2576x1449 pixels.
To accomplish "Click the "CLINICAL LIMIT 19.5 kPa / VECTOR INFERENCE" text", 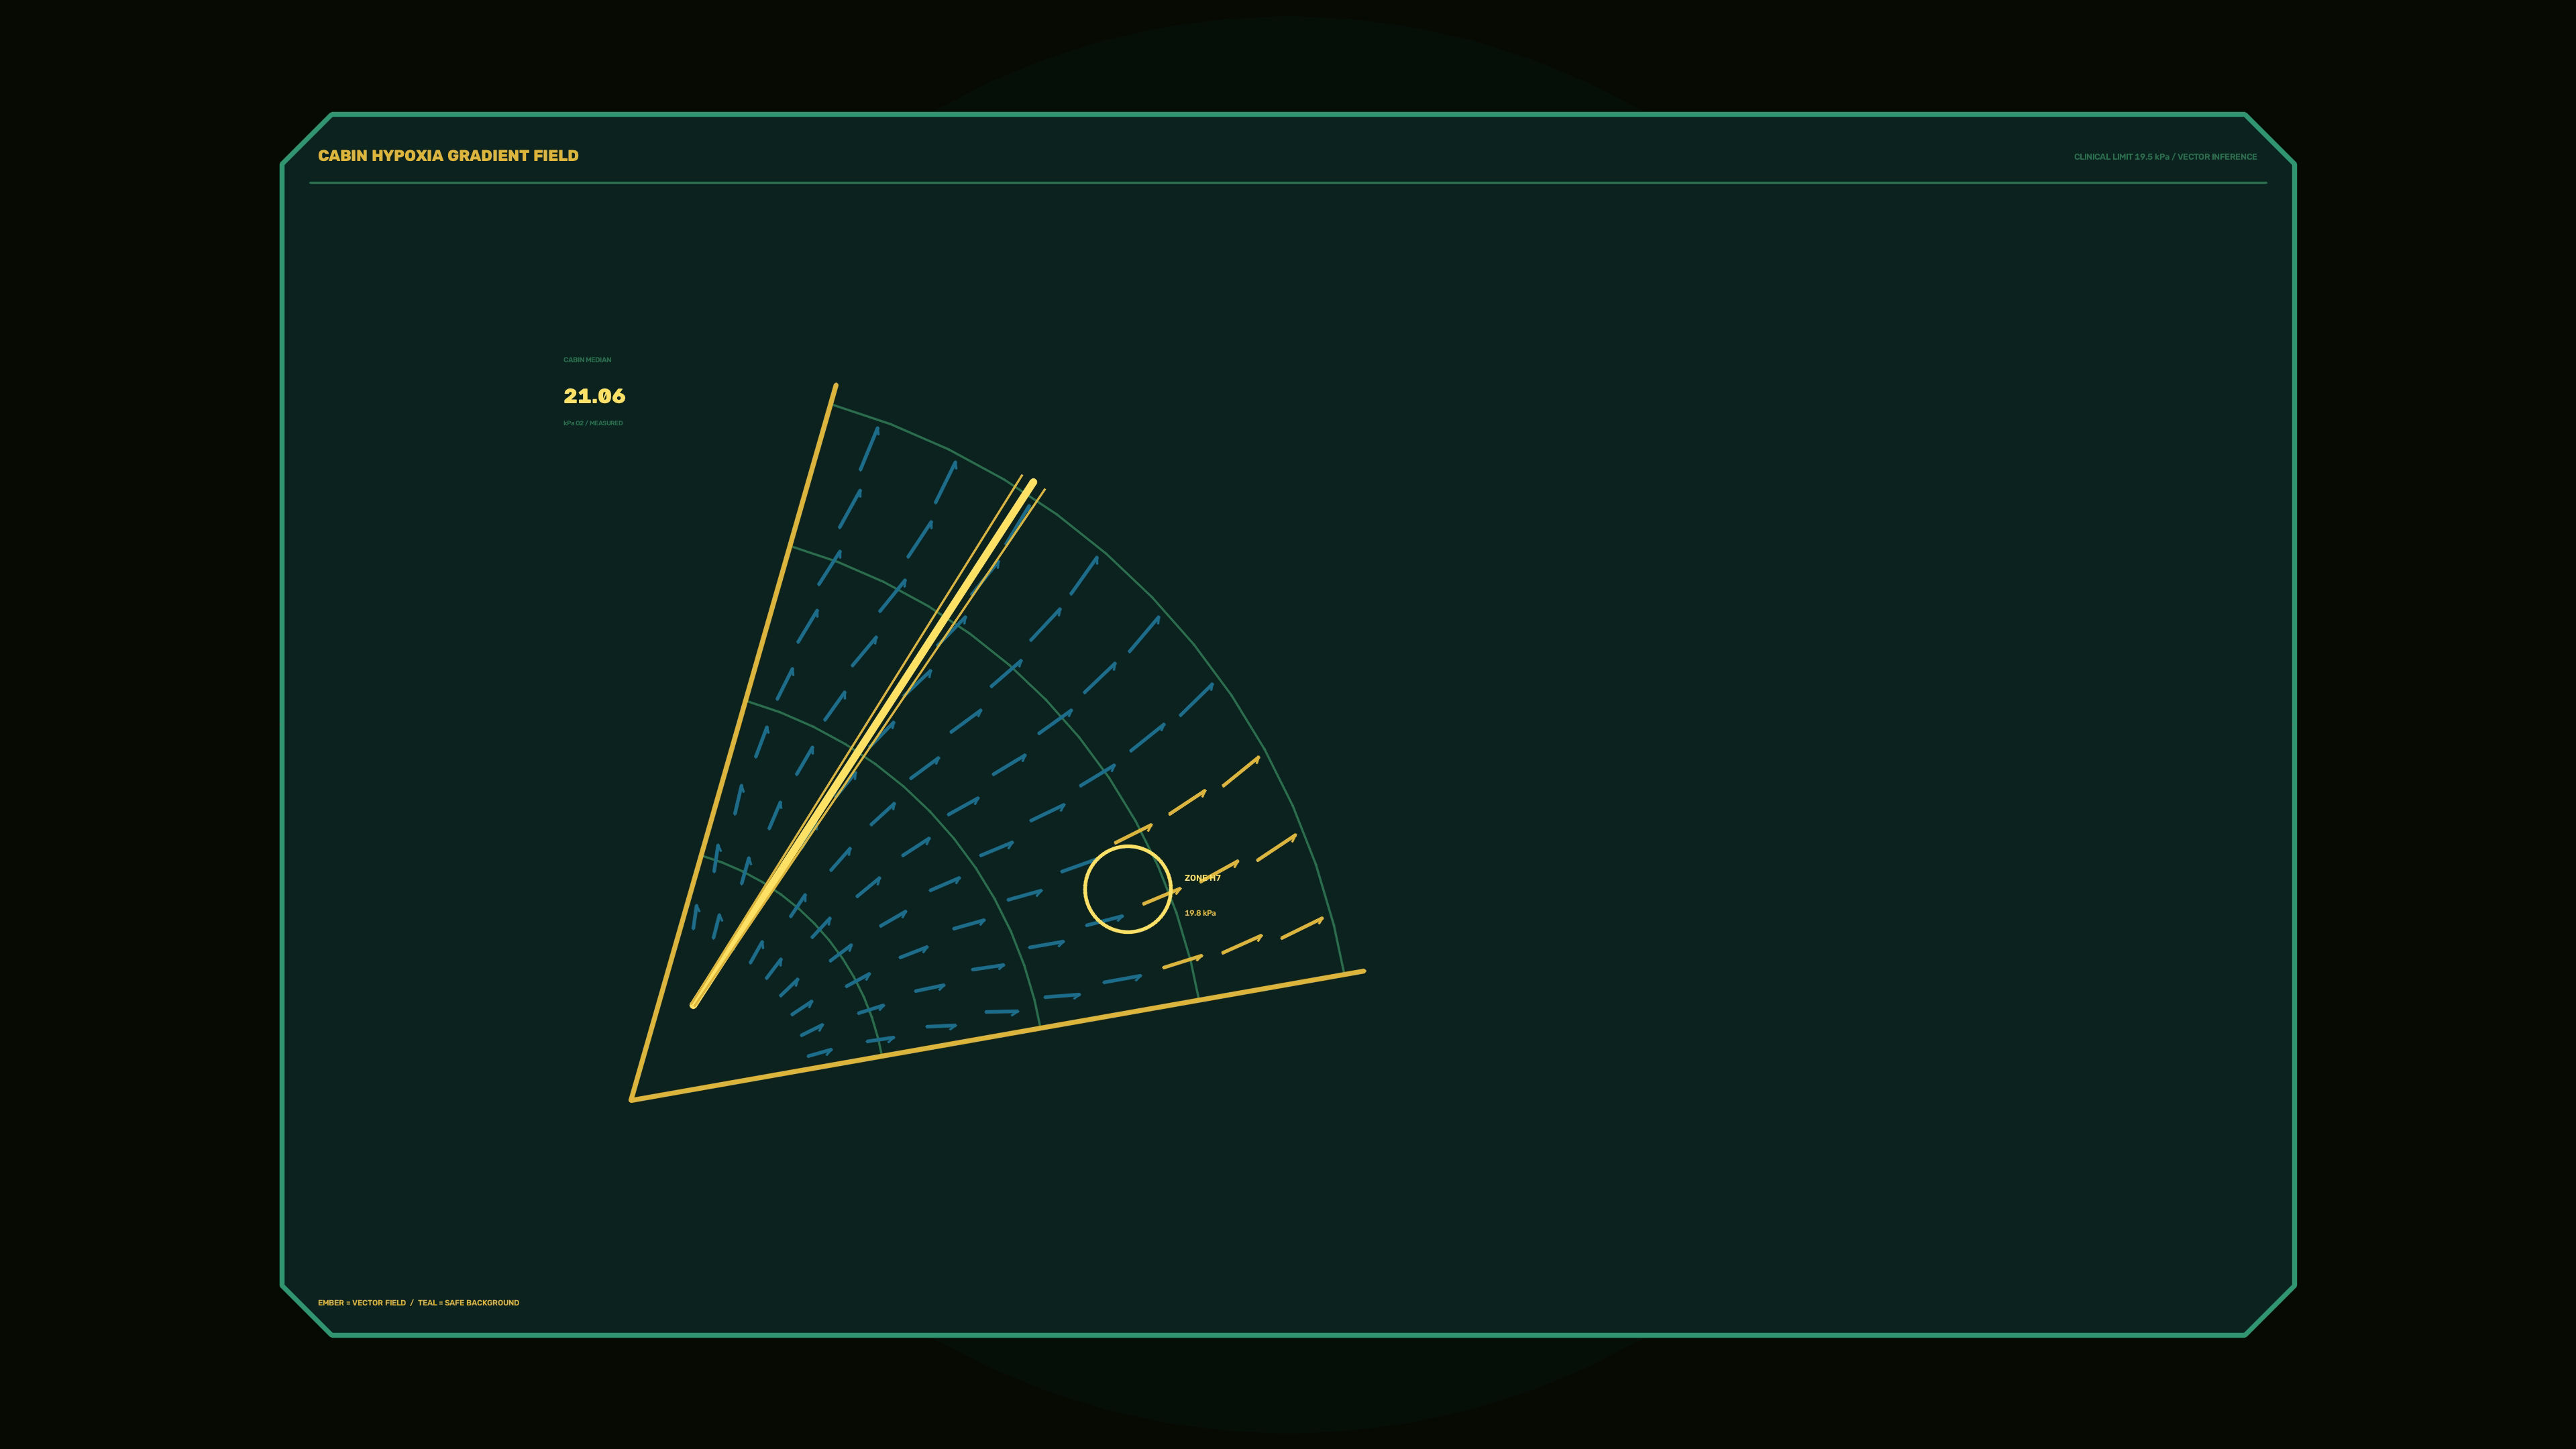I will [x=2165, y=157].
